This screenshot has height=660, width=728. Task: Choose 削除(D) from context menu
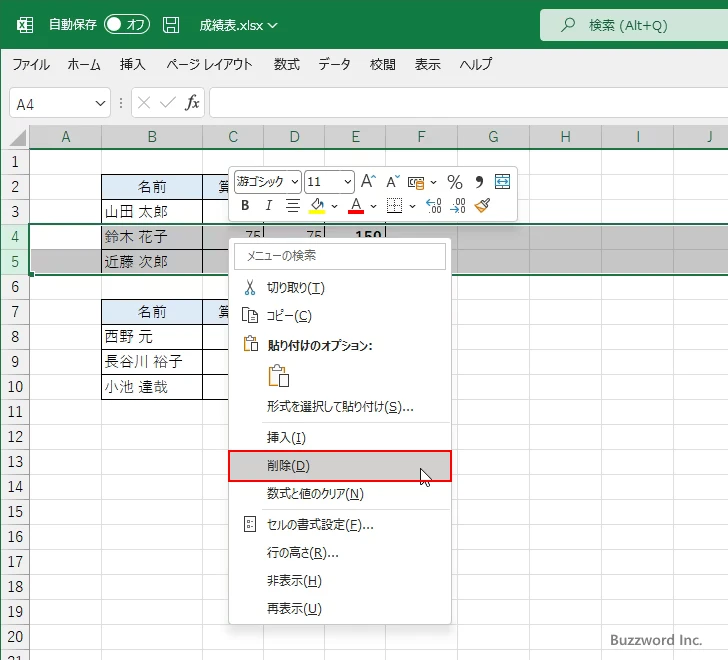coord(340,466)
